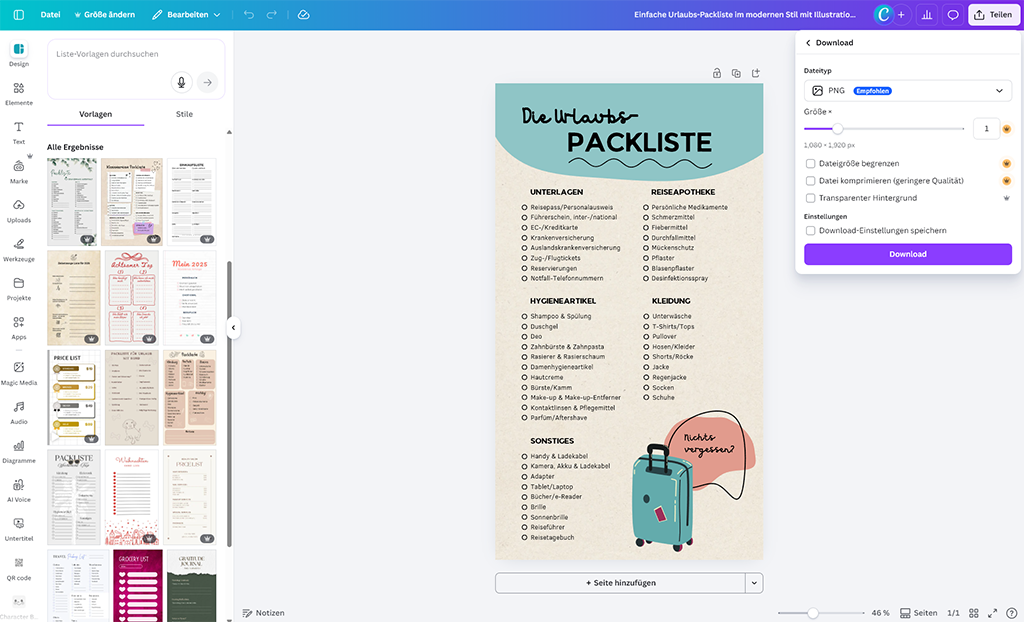Select the GROCERY LIST template thumbnail
1024x622 pixels.
tap(137, 586)
